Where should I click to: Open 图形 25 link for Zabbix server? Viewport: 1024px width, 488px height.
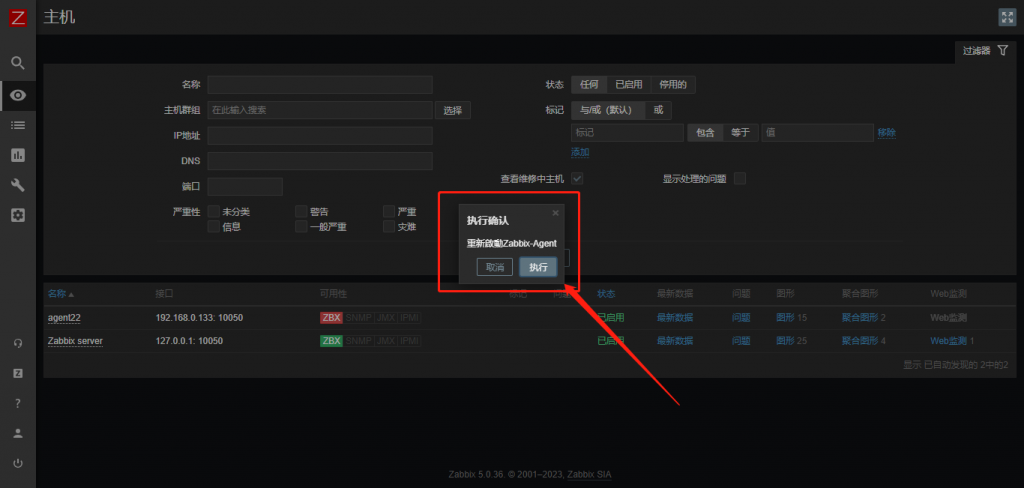(x=785, y=341)
